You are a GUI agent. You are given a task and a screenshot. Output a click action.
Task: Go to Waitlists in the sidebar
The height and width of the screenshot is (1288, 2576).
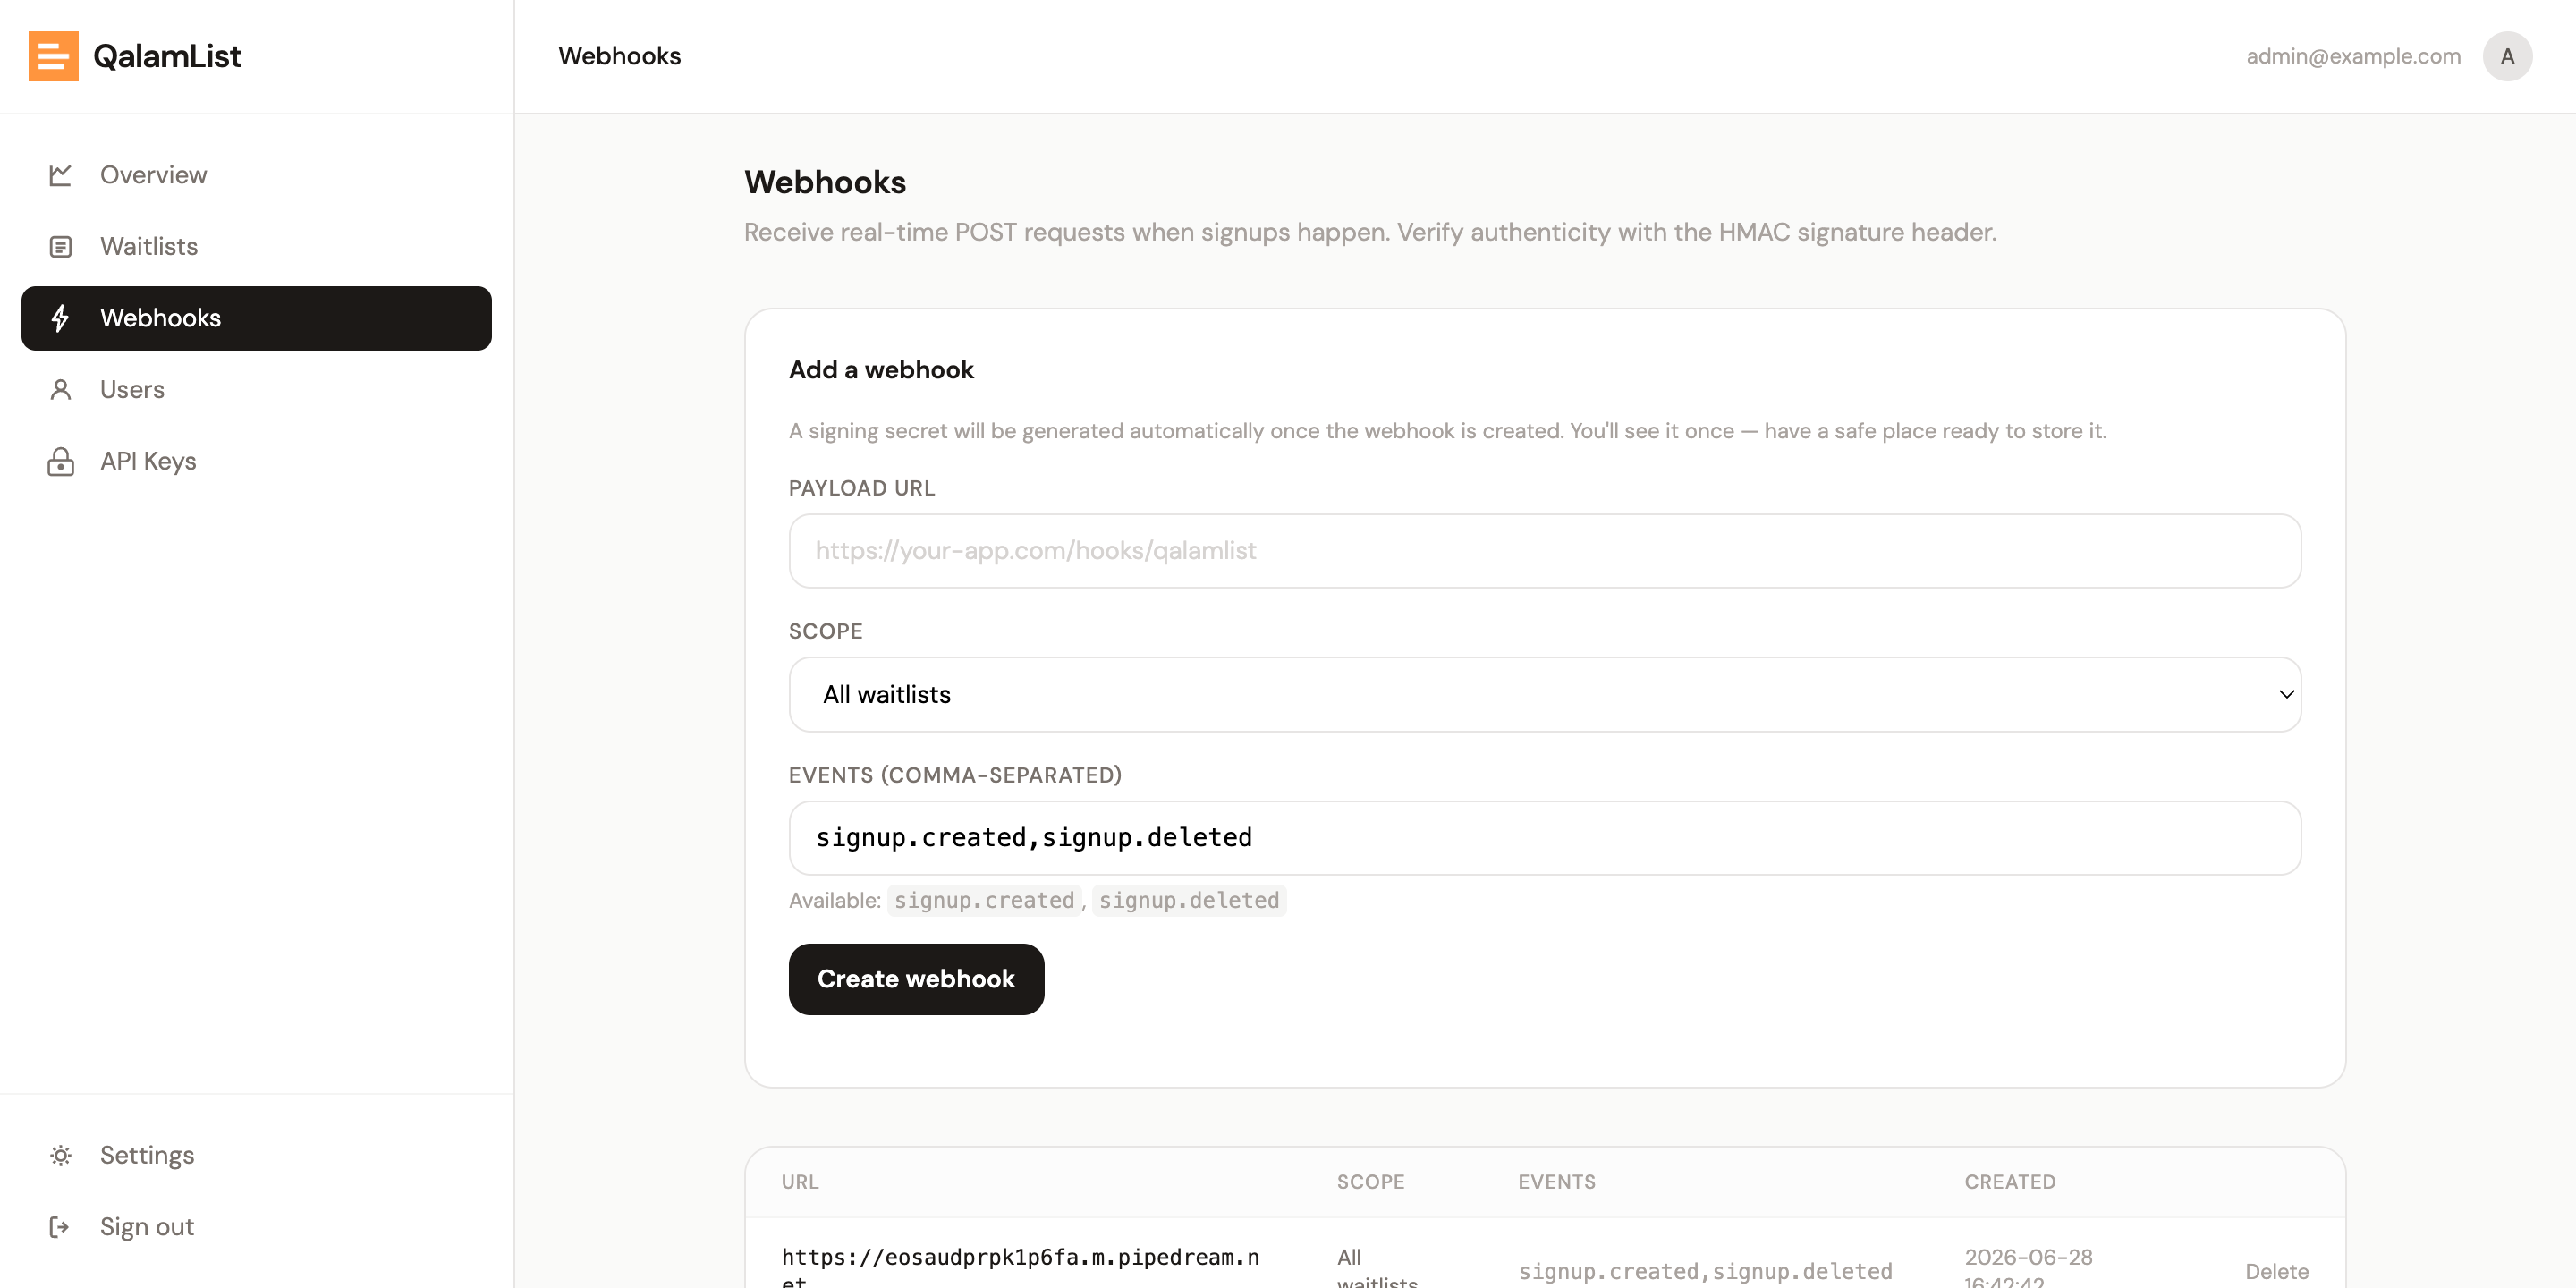coord(256,247)
